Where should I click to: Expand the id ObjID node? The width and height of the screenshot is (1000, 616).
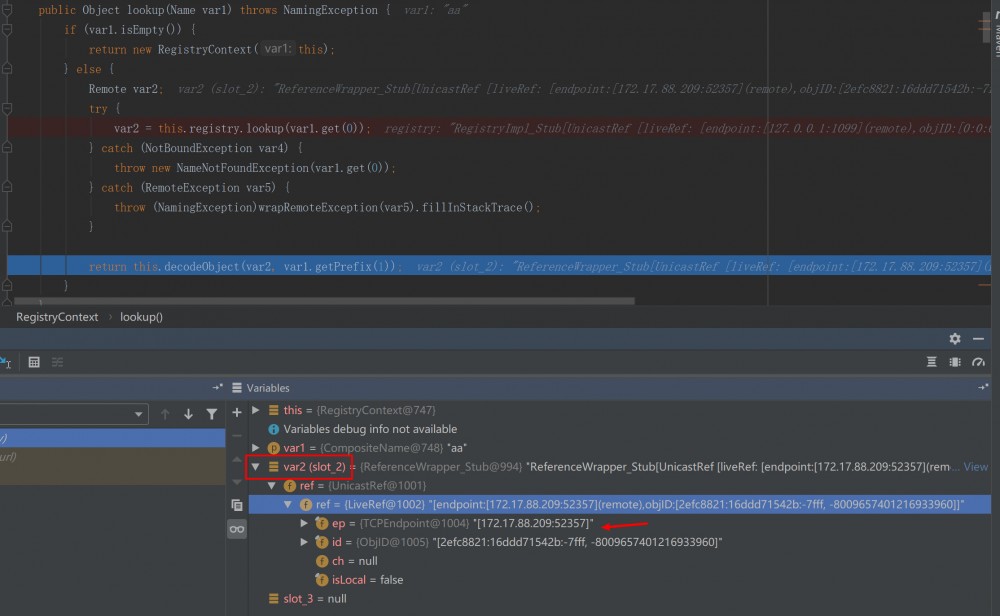coord(304,542)
